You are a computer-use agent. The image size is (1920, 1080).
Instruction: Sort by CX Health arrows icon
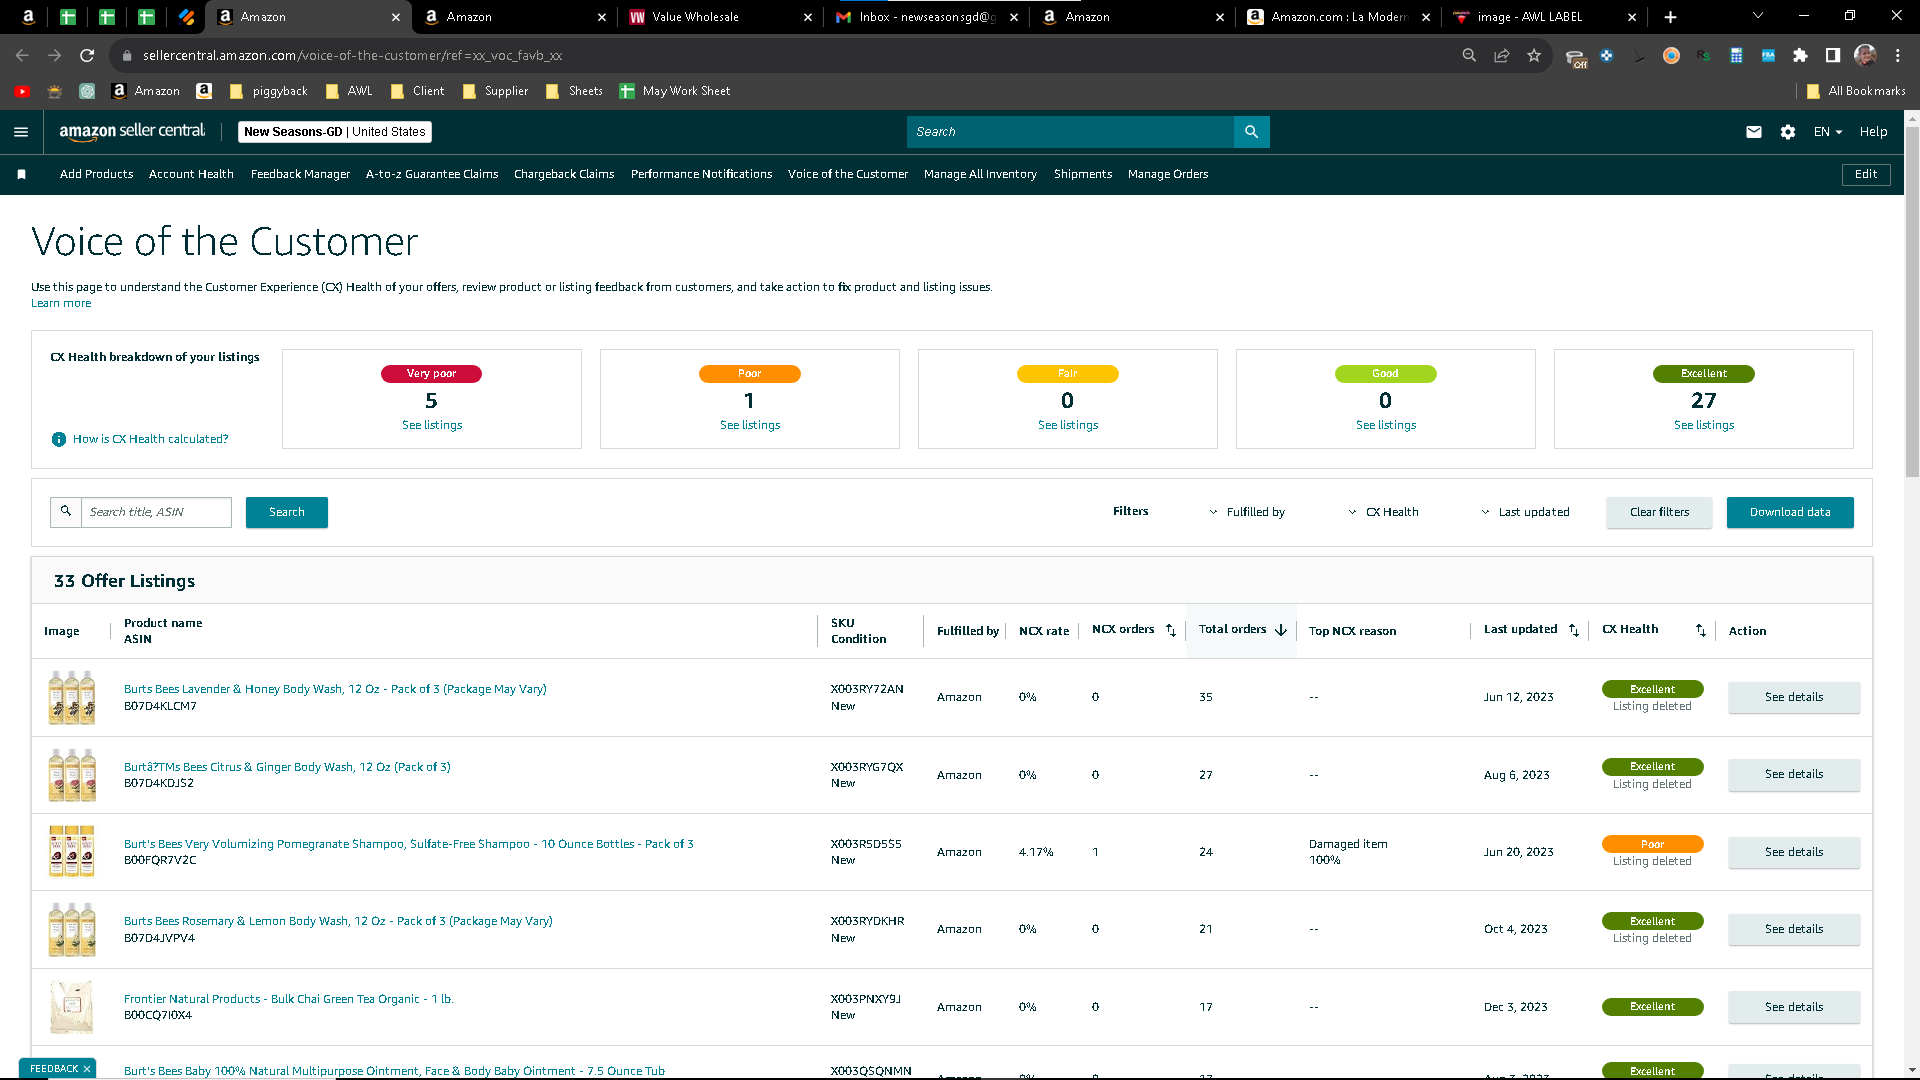tap(1701, 630)
